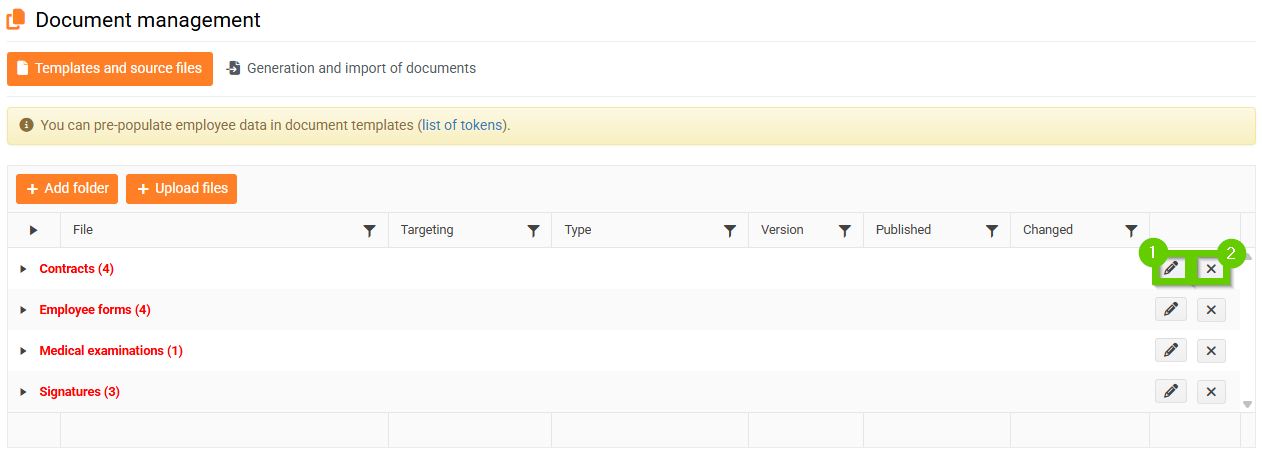
Task: Open the list of tokens link
Action: pos(462,126)
